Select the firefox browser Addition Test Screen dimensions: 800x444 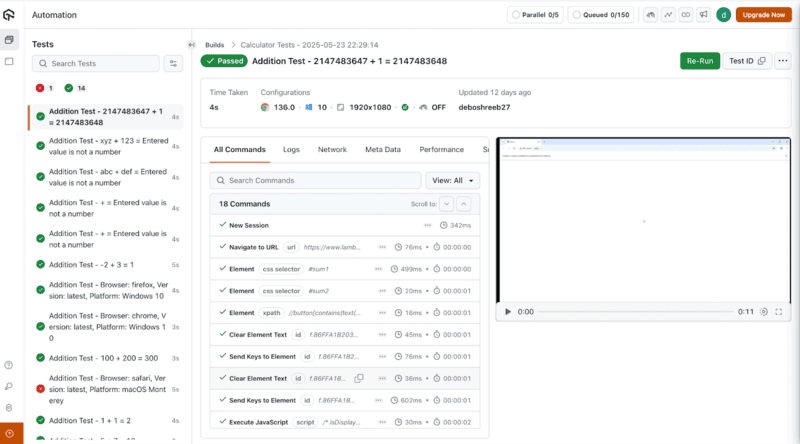click(x=106, y=290)
